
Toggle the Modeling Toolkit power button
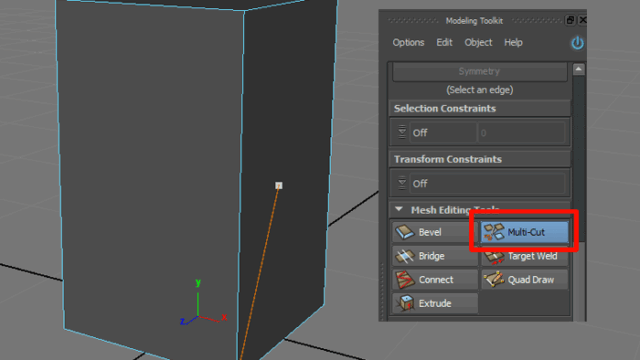click(x=577, y=43)
